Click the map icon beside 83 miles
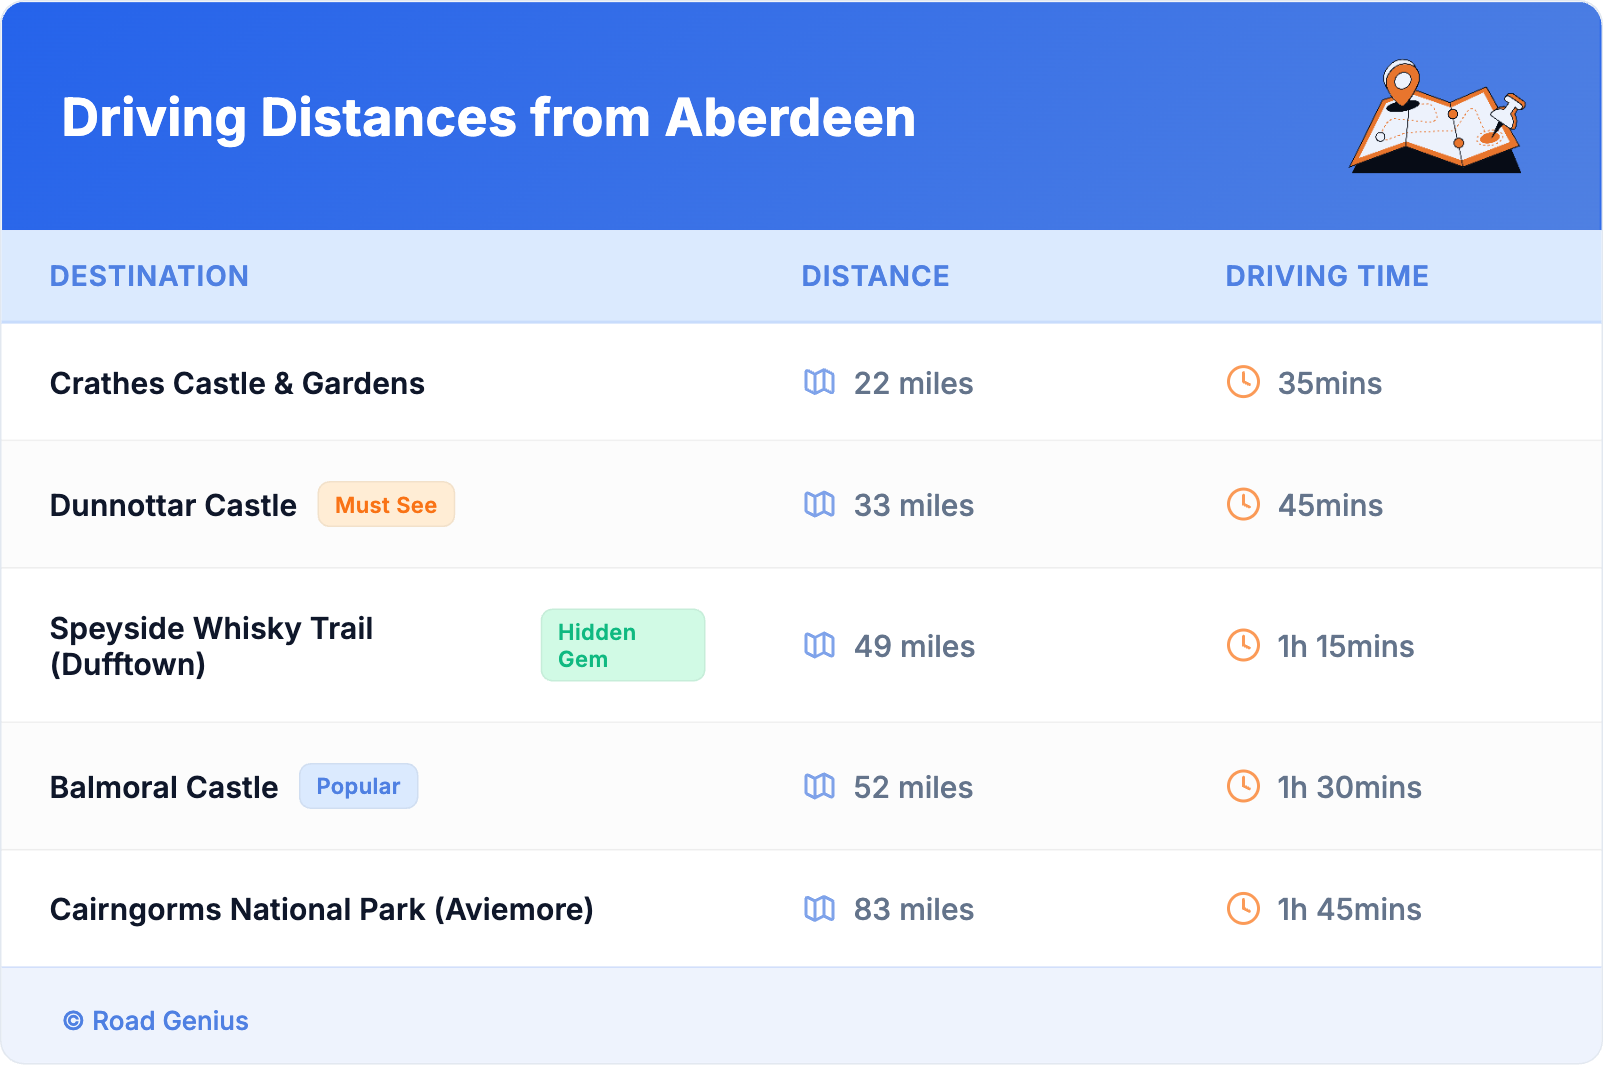1604x1066 pixels. (819, 908)
